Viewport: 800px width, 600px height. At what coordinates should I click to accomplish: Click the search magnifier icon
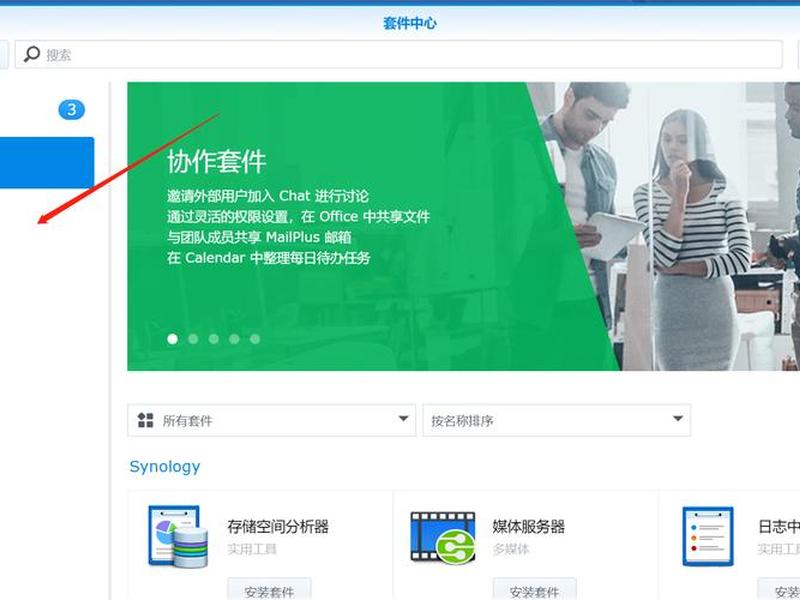coord(32,54)
